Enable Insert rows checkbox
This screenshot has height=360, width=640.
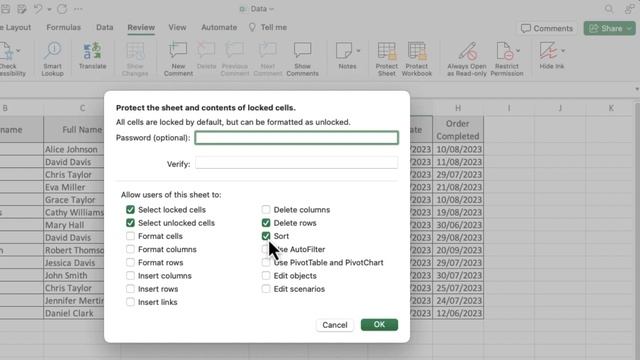click(x=130, y=289)
